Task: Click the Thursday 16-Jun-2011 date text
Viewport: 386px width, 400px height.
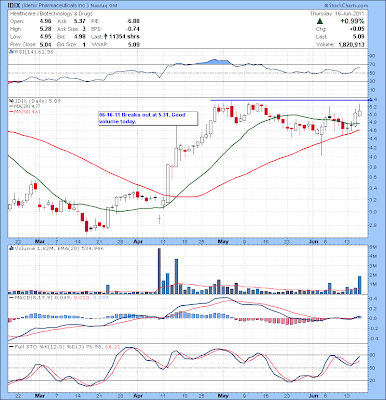Action: [337, 14]
